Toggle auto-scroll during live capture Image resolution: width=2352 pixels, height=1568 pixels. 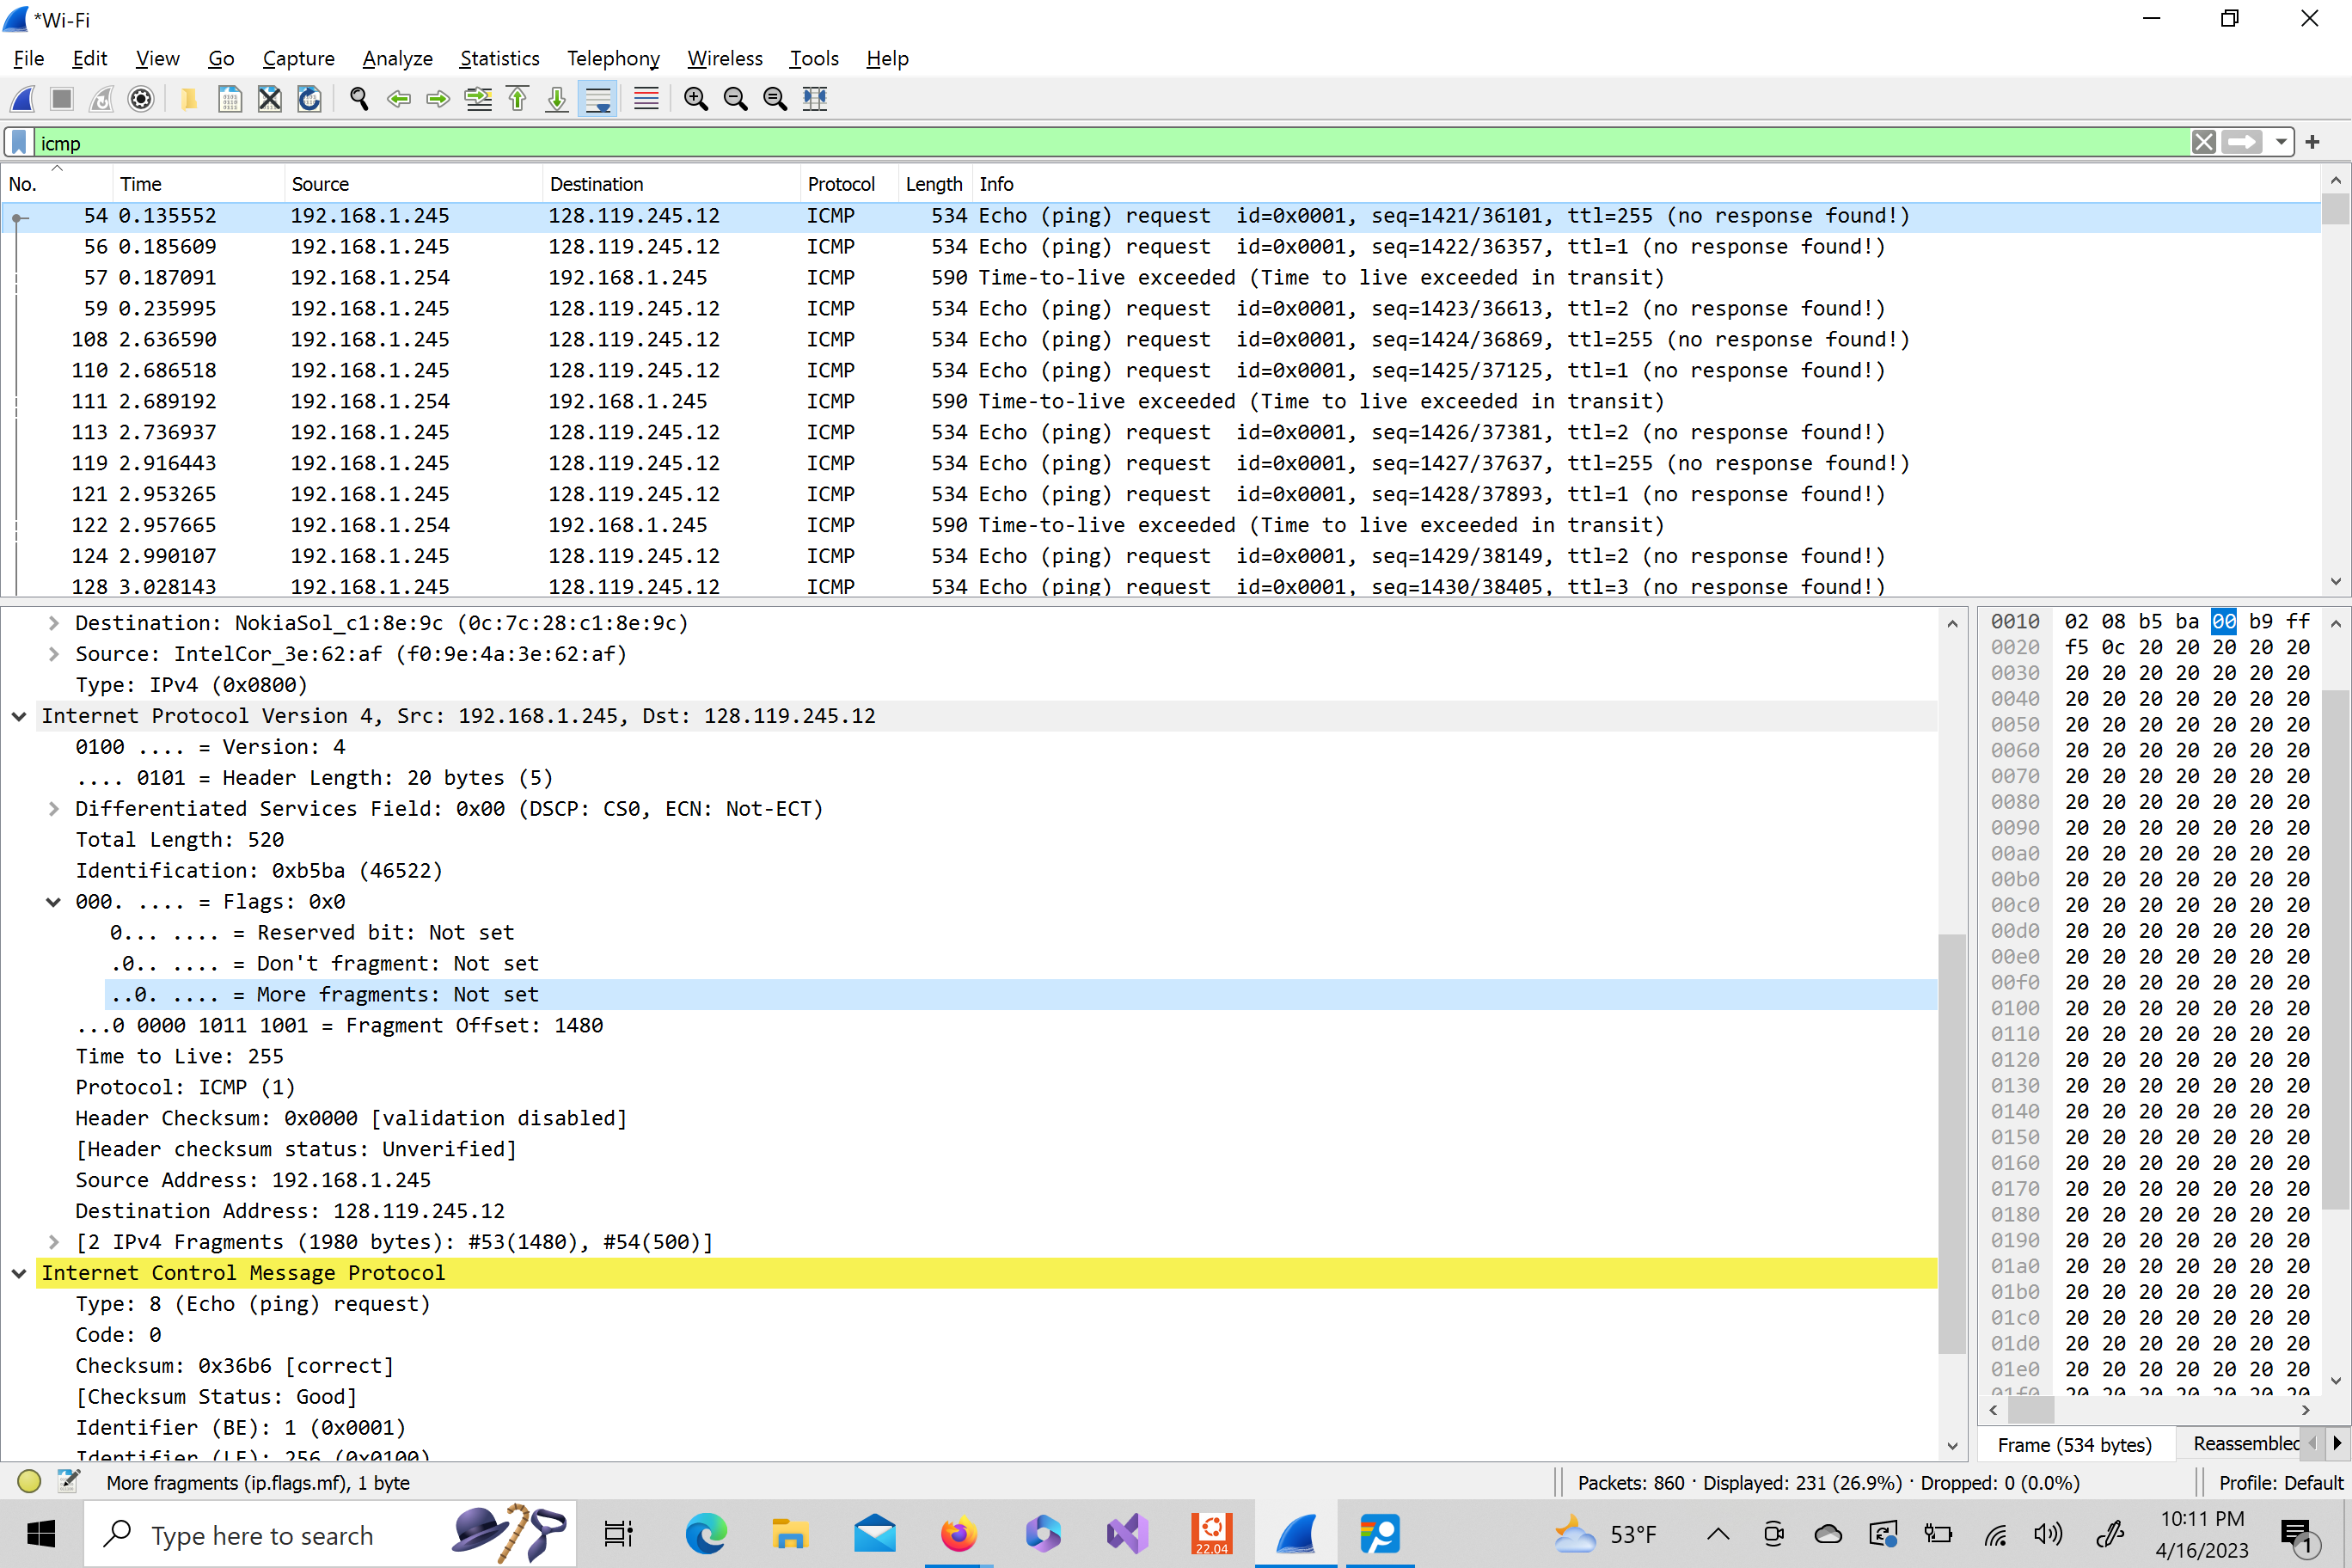click(597, 98)
